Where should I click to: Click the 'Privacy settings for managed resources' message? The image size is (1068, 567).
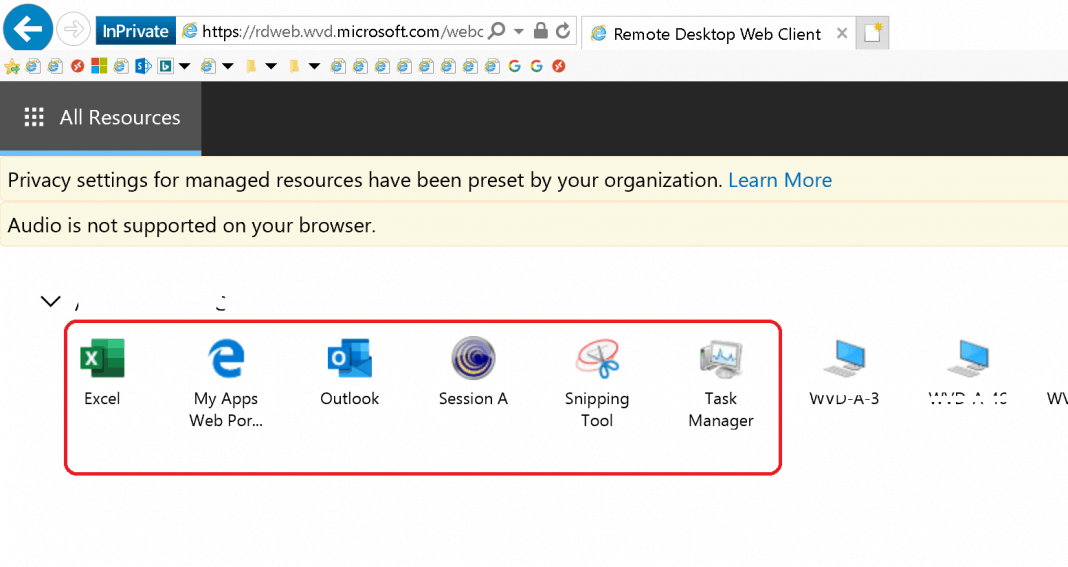click(x=364, y=180)
